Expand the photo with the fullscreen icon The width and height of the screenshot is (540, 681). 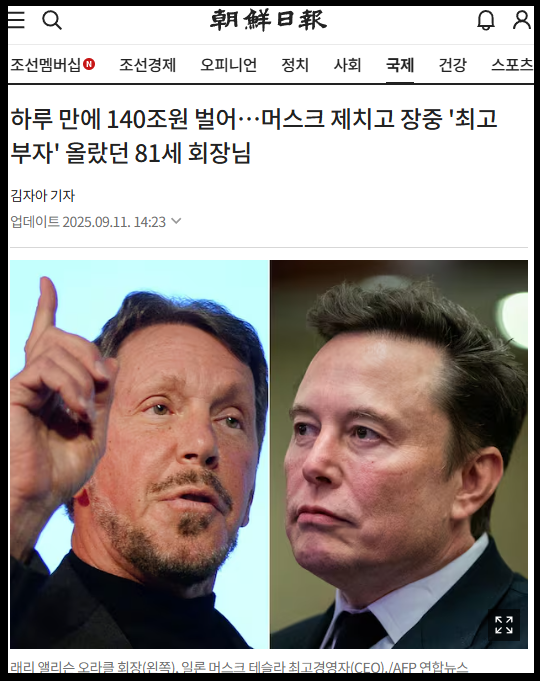click(x=504, y=625)
